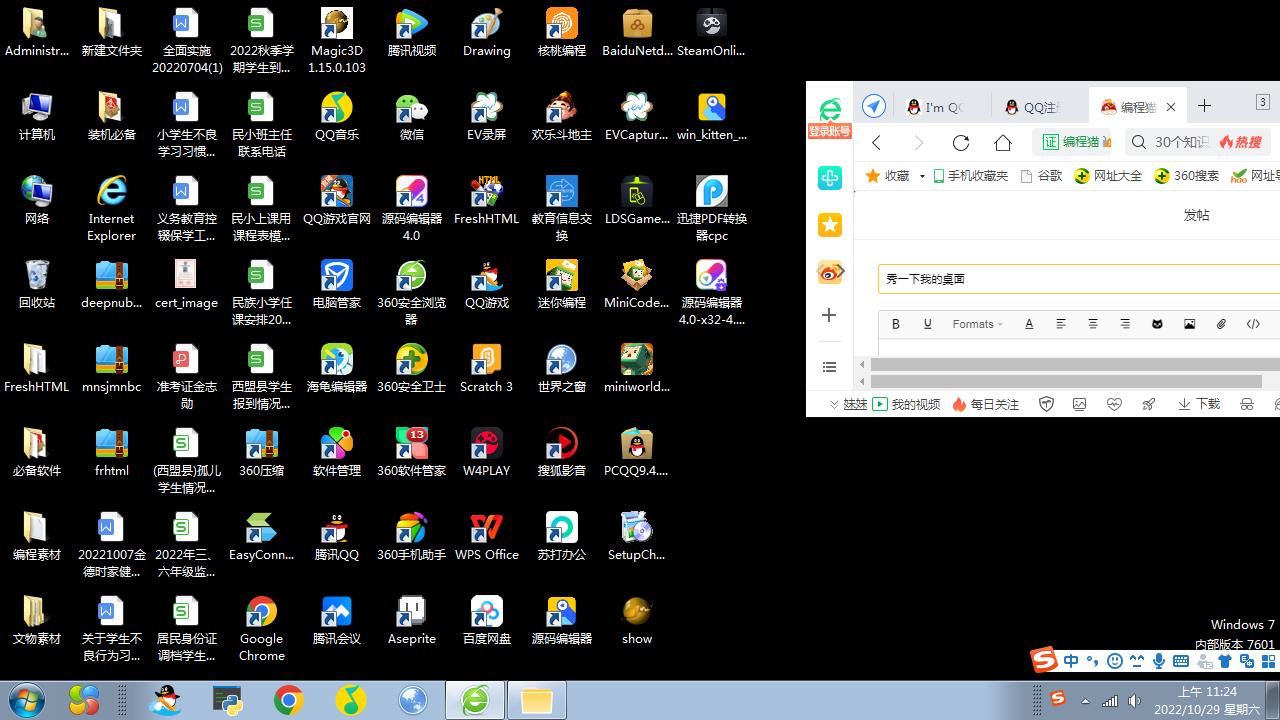Select the 腾讯QQ desktop icon

(336, 536)
